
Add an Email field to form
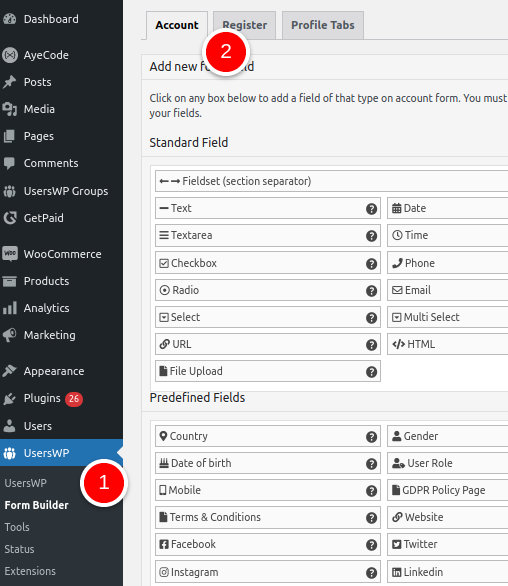447,290
